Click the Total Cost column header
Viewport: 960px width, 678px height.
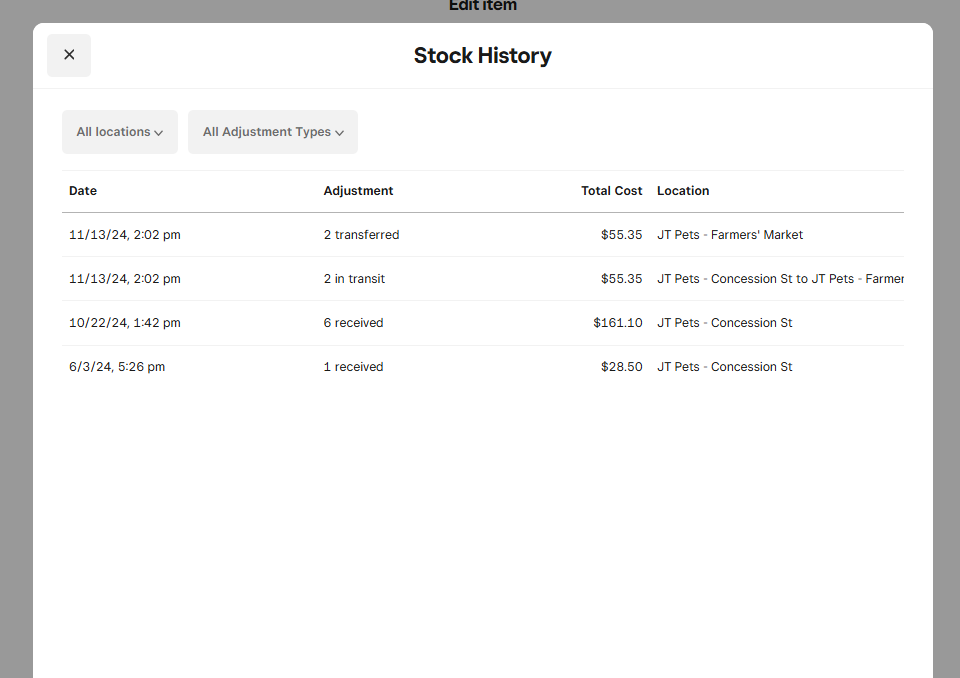[611, 190]
